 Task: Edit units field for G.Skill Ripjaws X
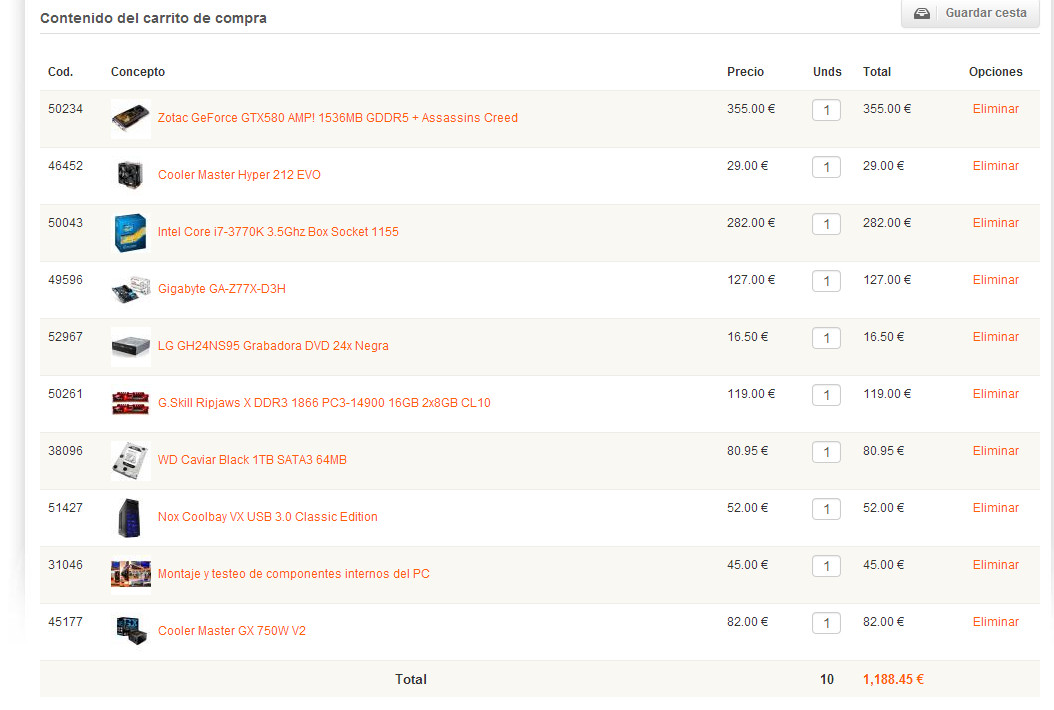click(826, 395)
